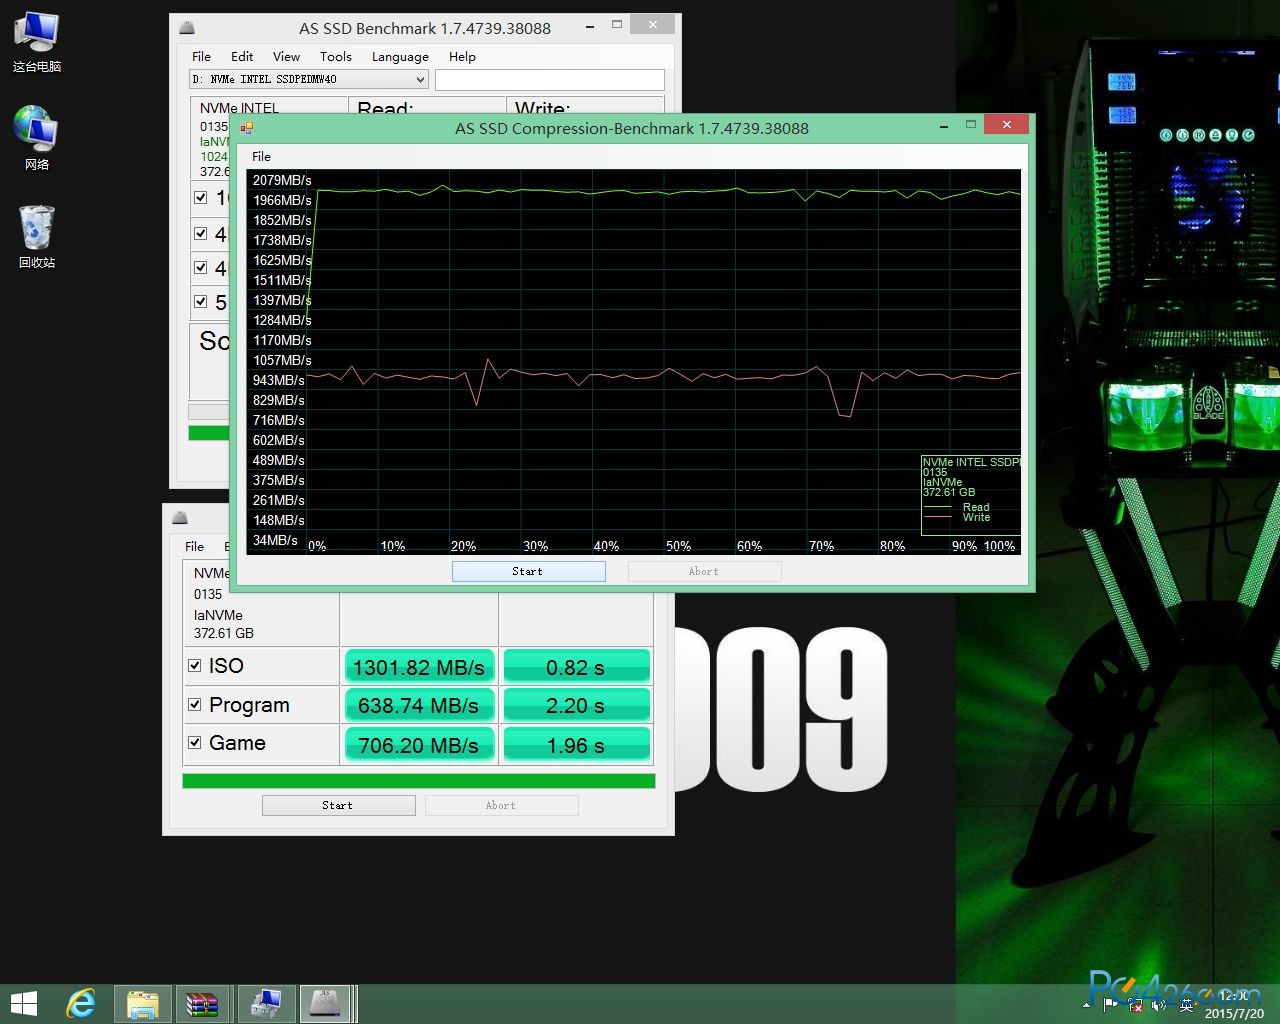This screenshot has width=1280, height=1024.
Task: Click Start in the copy benchmark window
Action: tap(338, 805)
